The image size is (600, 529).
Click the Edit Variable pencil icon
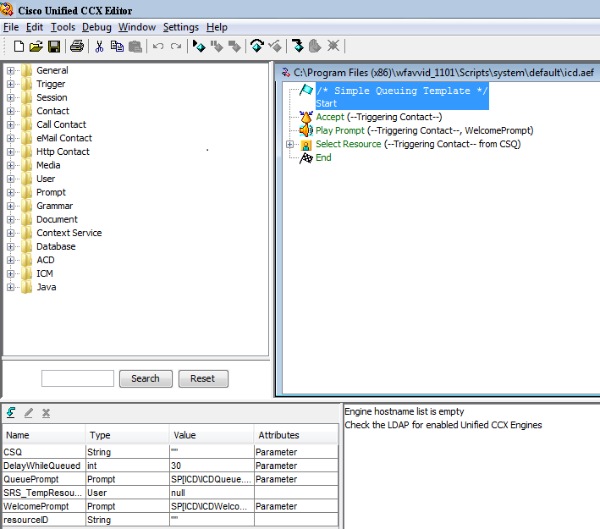click(x=28, y=413)
